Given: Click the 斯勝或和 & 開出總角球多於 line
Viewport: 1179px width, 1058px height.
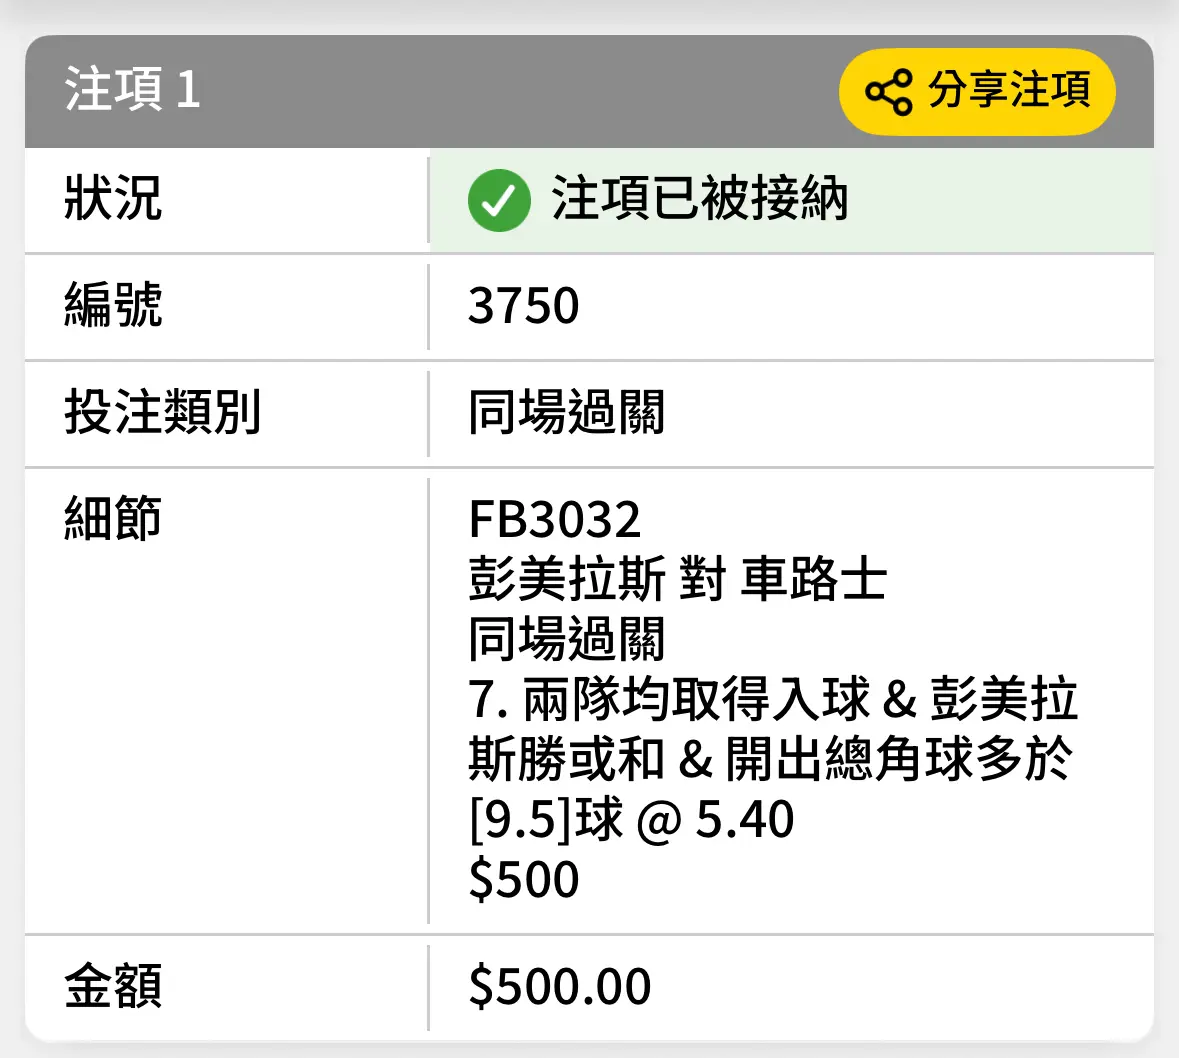Looking at the screenshot, I should [770, 759].
